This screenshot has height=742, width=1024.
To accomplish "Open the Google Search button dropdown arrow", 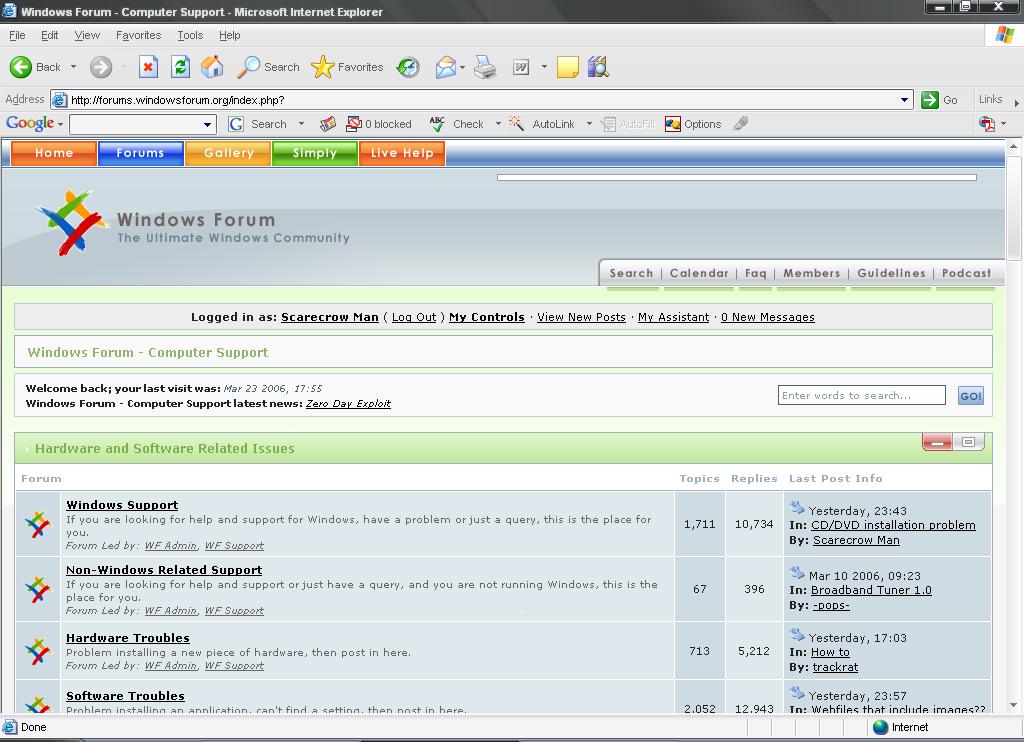I will (x=301, y=123).
